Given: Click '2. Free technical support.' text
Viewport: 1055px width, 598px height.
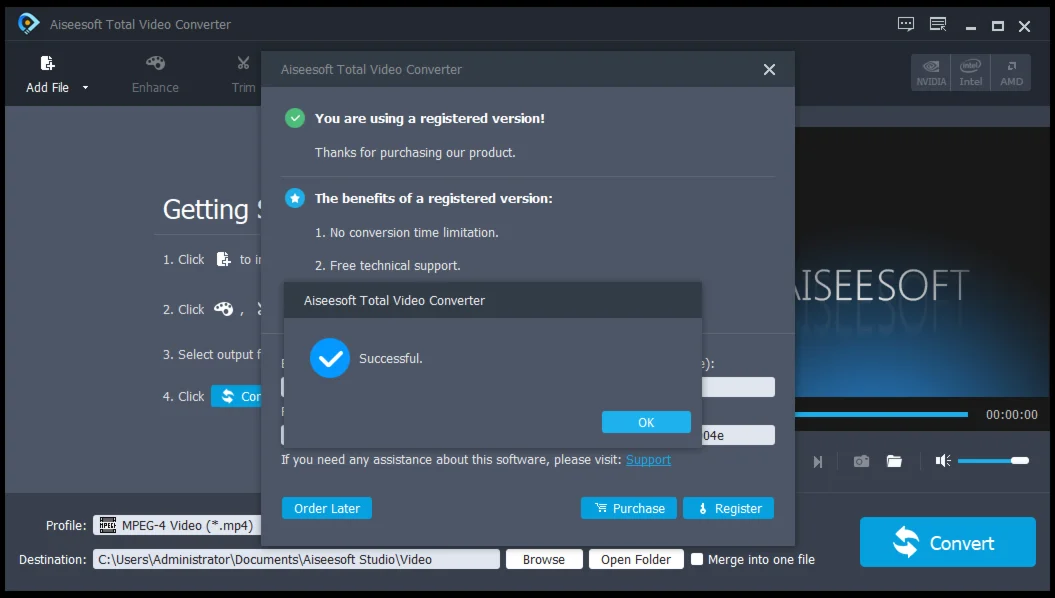Looking at the screenshot, I should (x=388, y=266).
